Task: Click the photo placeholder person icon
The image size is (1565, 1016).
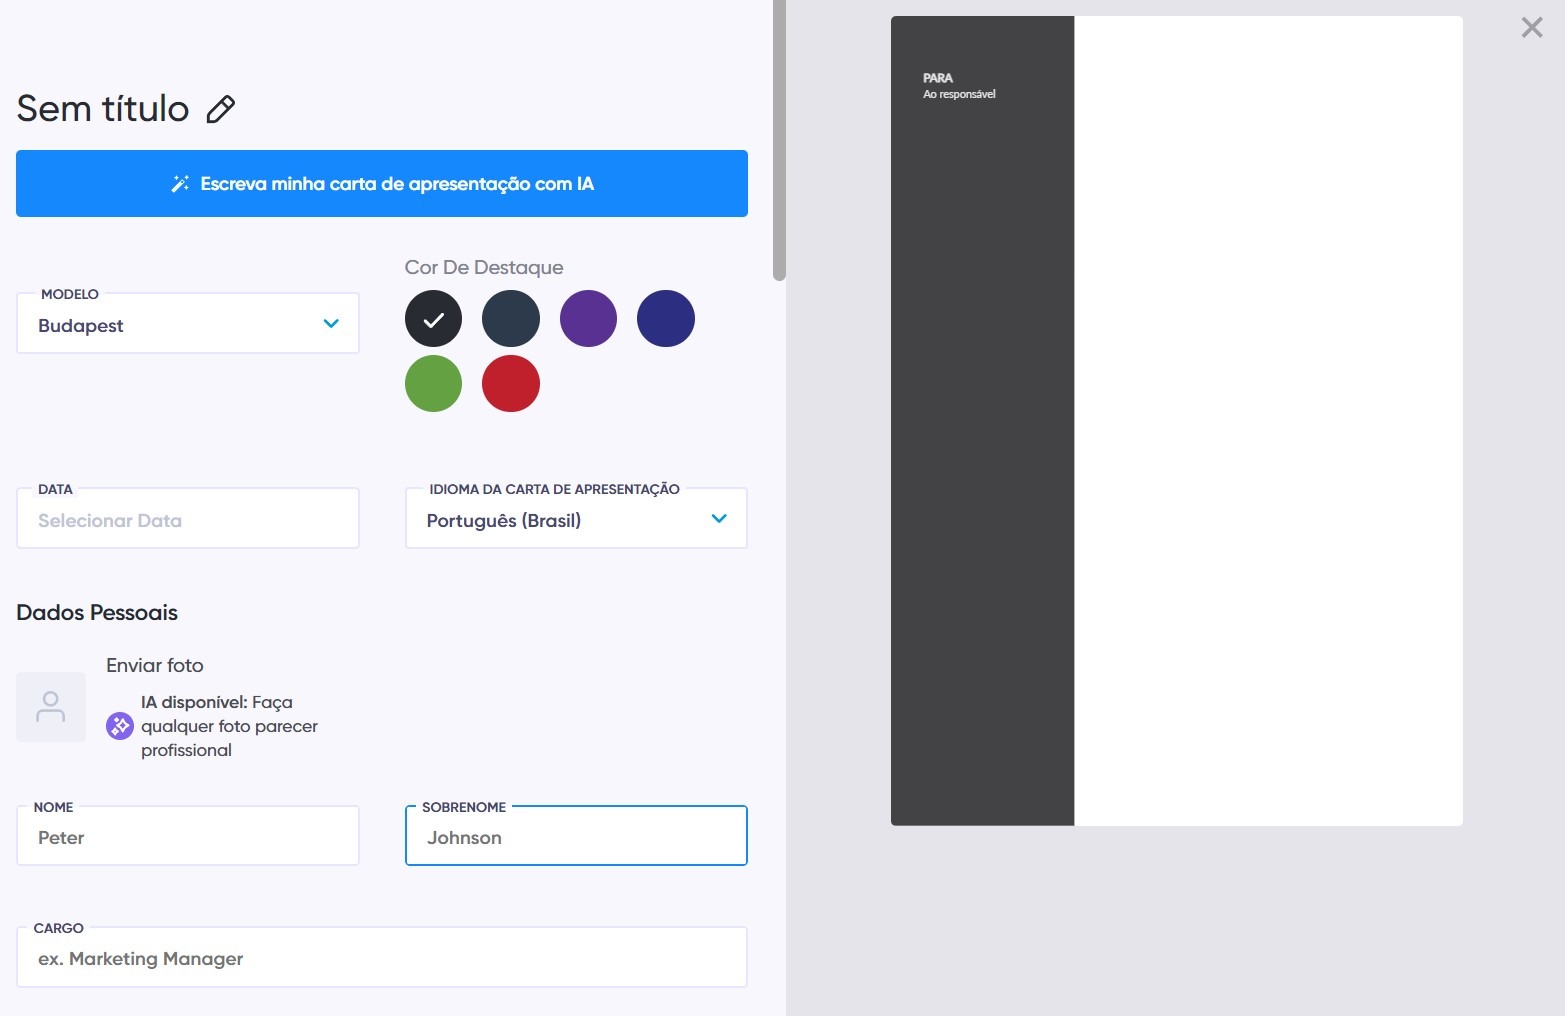Action: click(x=50, y=707)
